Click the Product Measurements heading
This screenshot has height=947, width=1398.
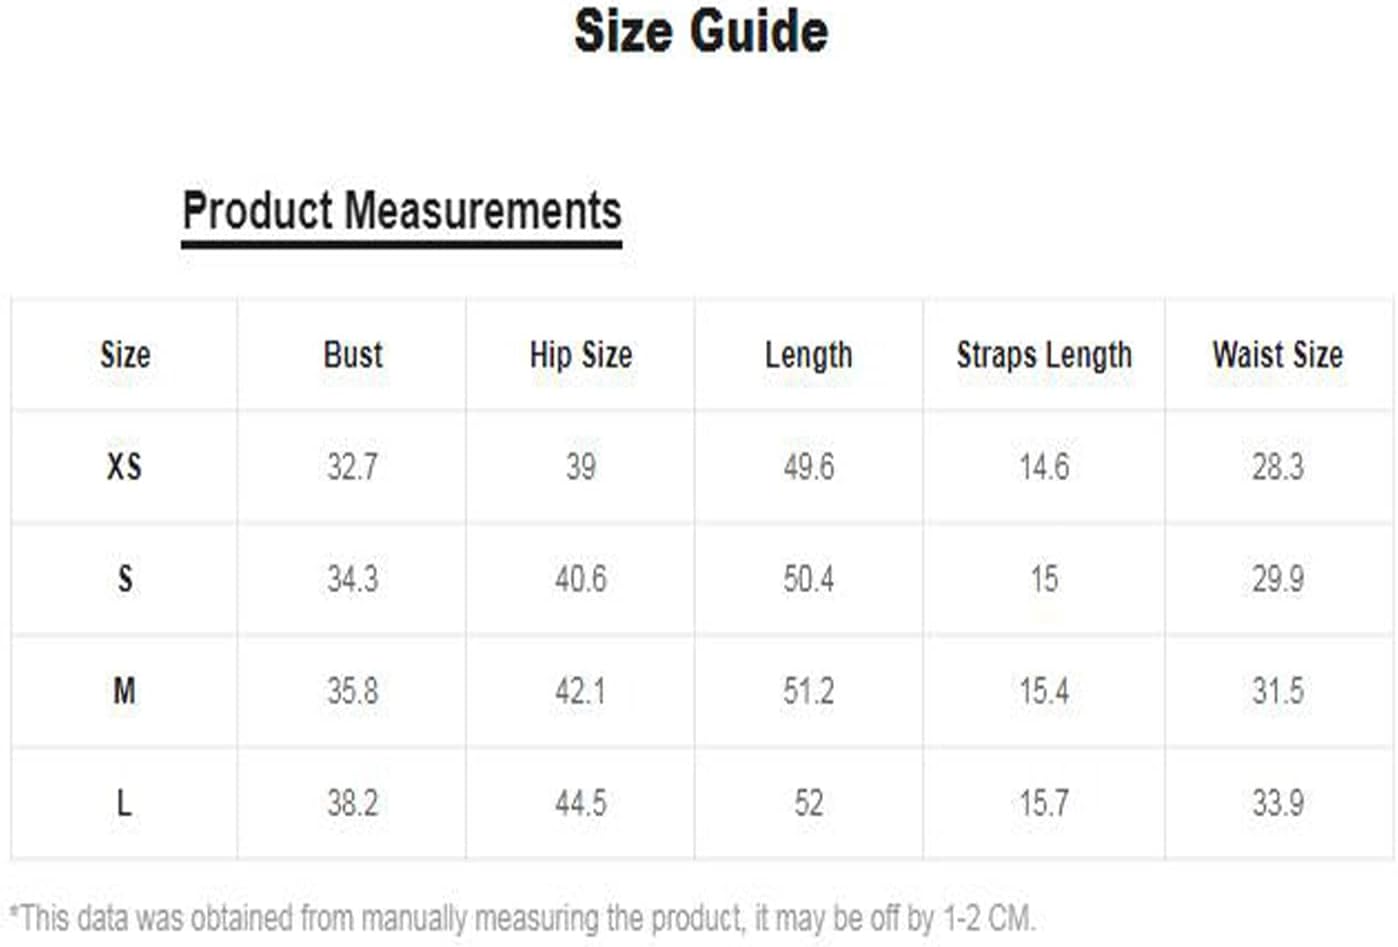[402, 211]
